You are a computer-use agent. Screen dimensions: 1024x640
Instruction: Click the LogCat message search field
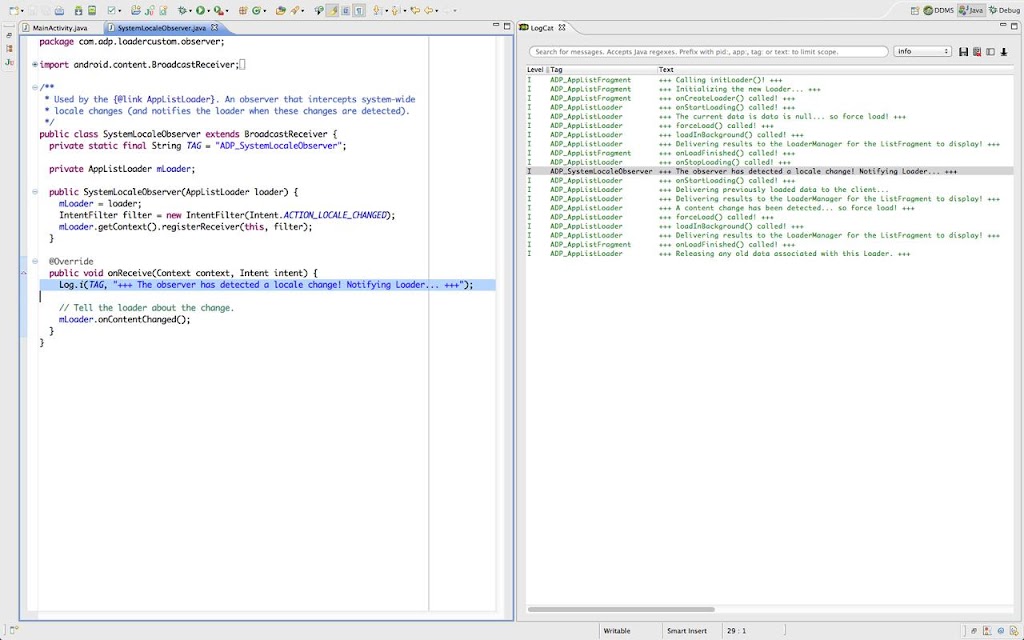tap(708, 51)
